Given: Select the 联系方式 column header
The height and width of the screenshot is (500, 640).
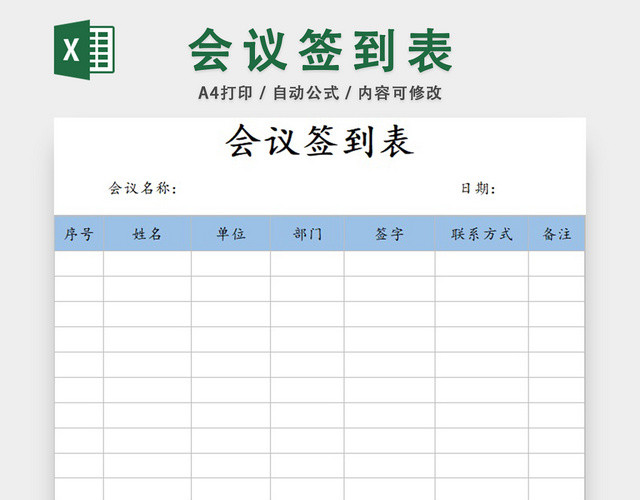Looking at the screenshot, I should (x=482, y=234).
